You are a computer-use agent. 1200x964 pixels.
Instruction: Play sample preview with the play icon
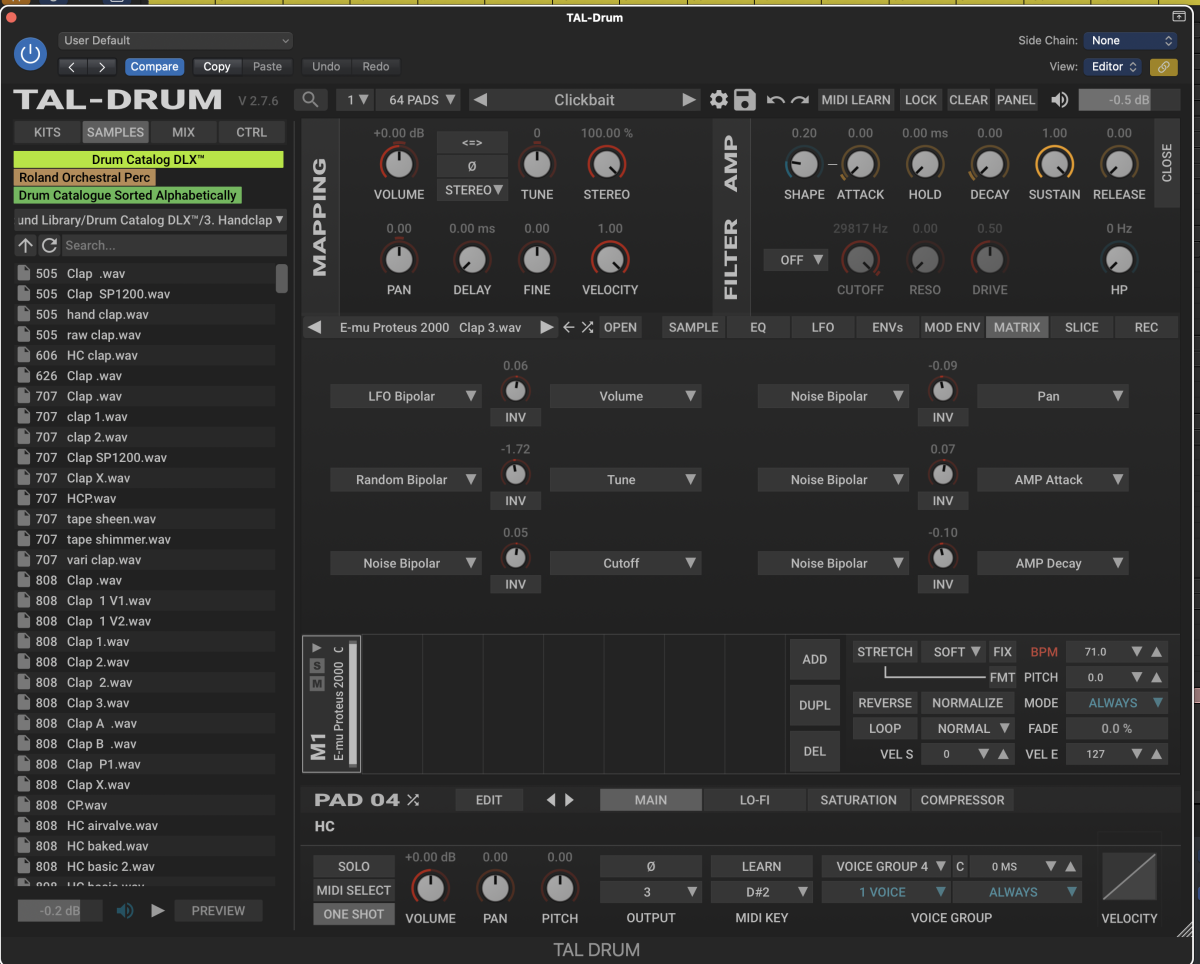tap(157, 911)
